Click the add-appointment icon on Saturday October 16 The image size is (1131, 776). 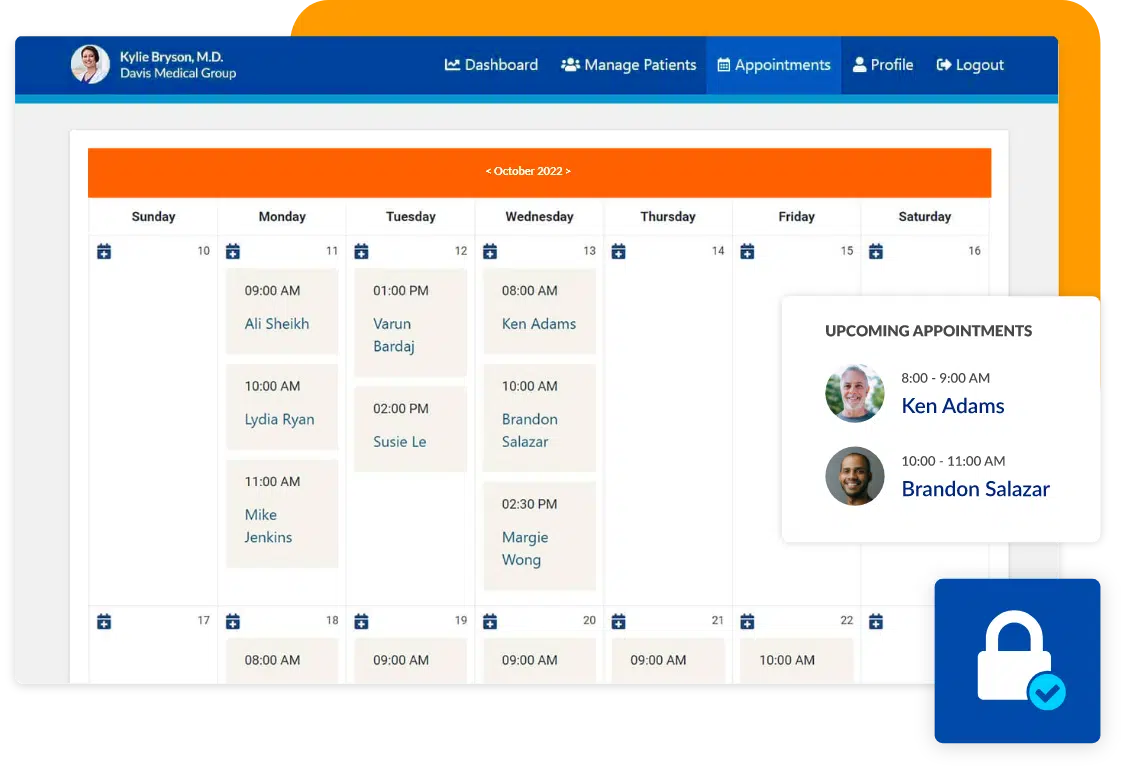click(x=876, y=251)
